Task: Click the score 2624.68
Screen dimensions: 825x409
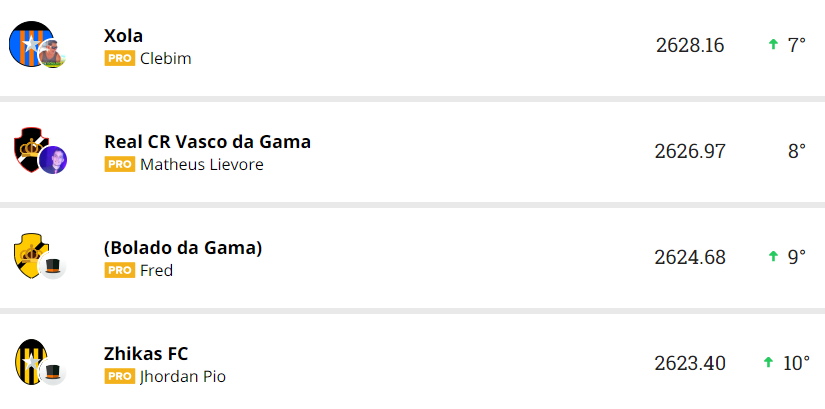Action: click(x=690, y=257)
